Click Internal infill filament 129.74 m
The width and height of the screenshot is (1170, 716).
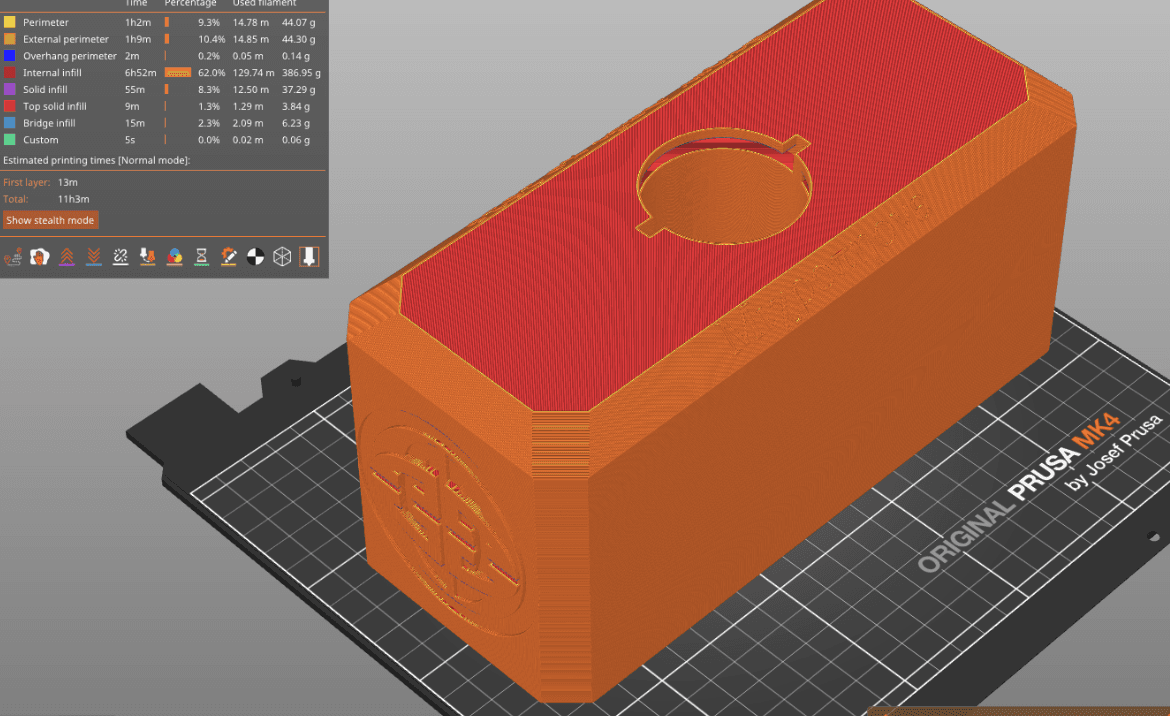(253, 72)
